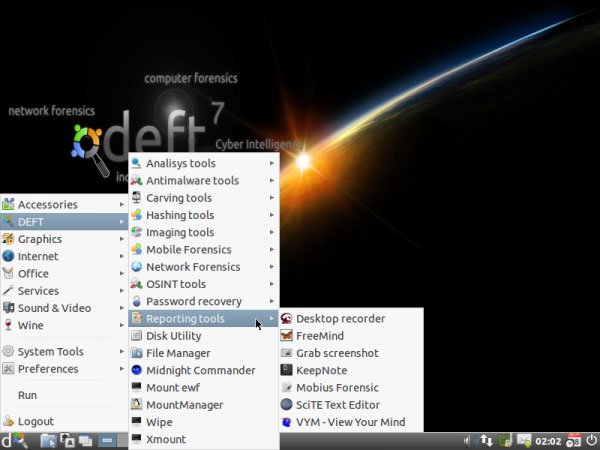Click the Office category icon
Viewport: 600px width, 450px height.
coord(8,273)
